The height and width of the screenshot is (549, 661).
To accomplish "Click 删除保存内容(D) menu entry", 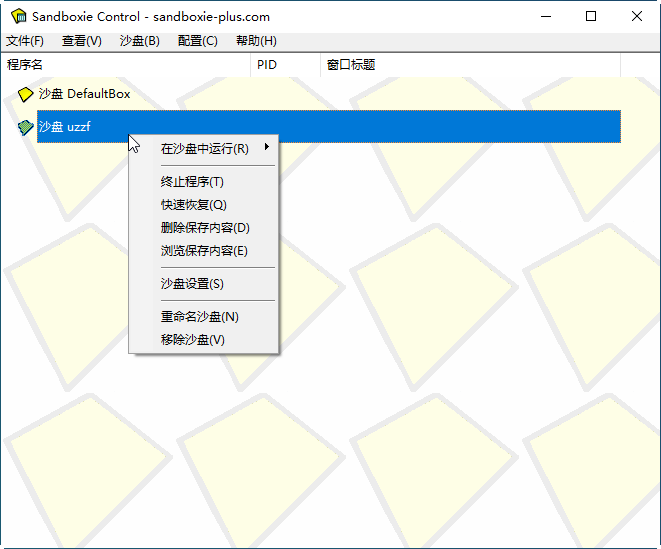I will pos(204,228).
